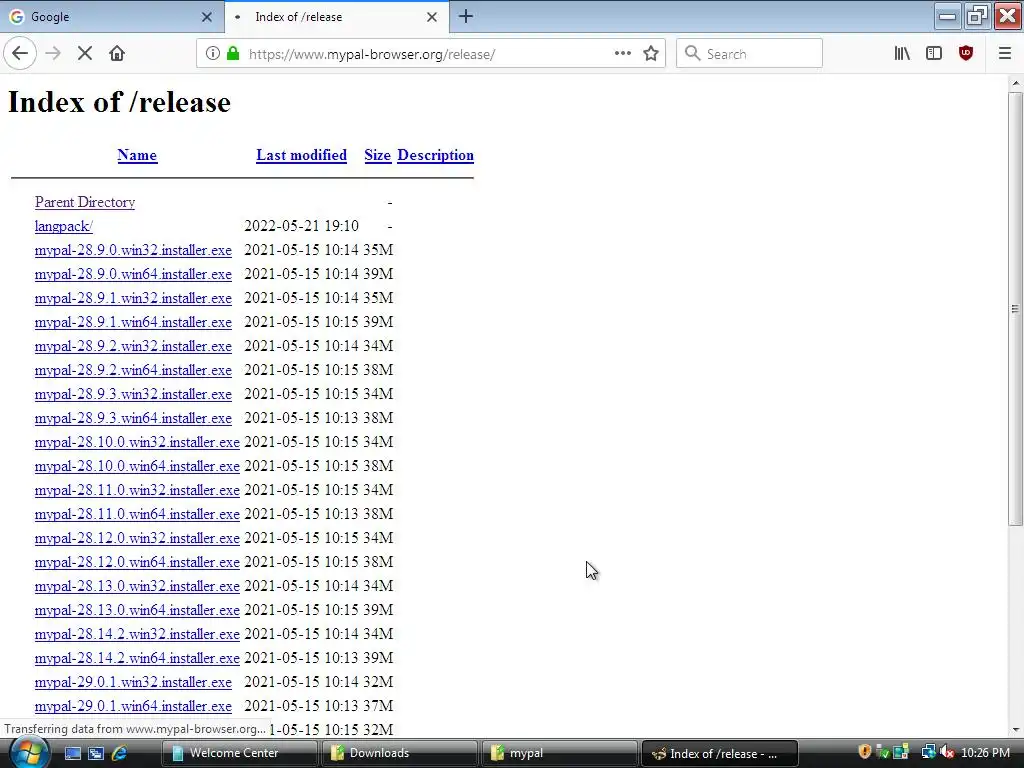
Task: Open a new tab with plus button
Action: (x=466, y=16)
